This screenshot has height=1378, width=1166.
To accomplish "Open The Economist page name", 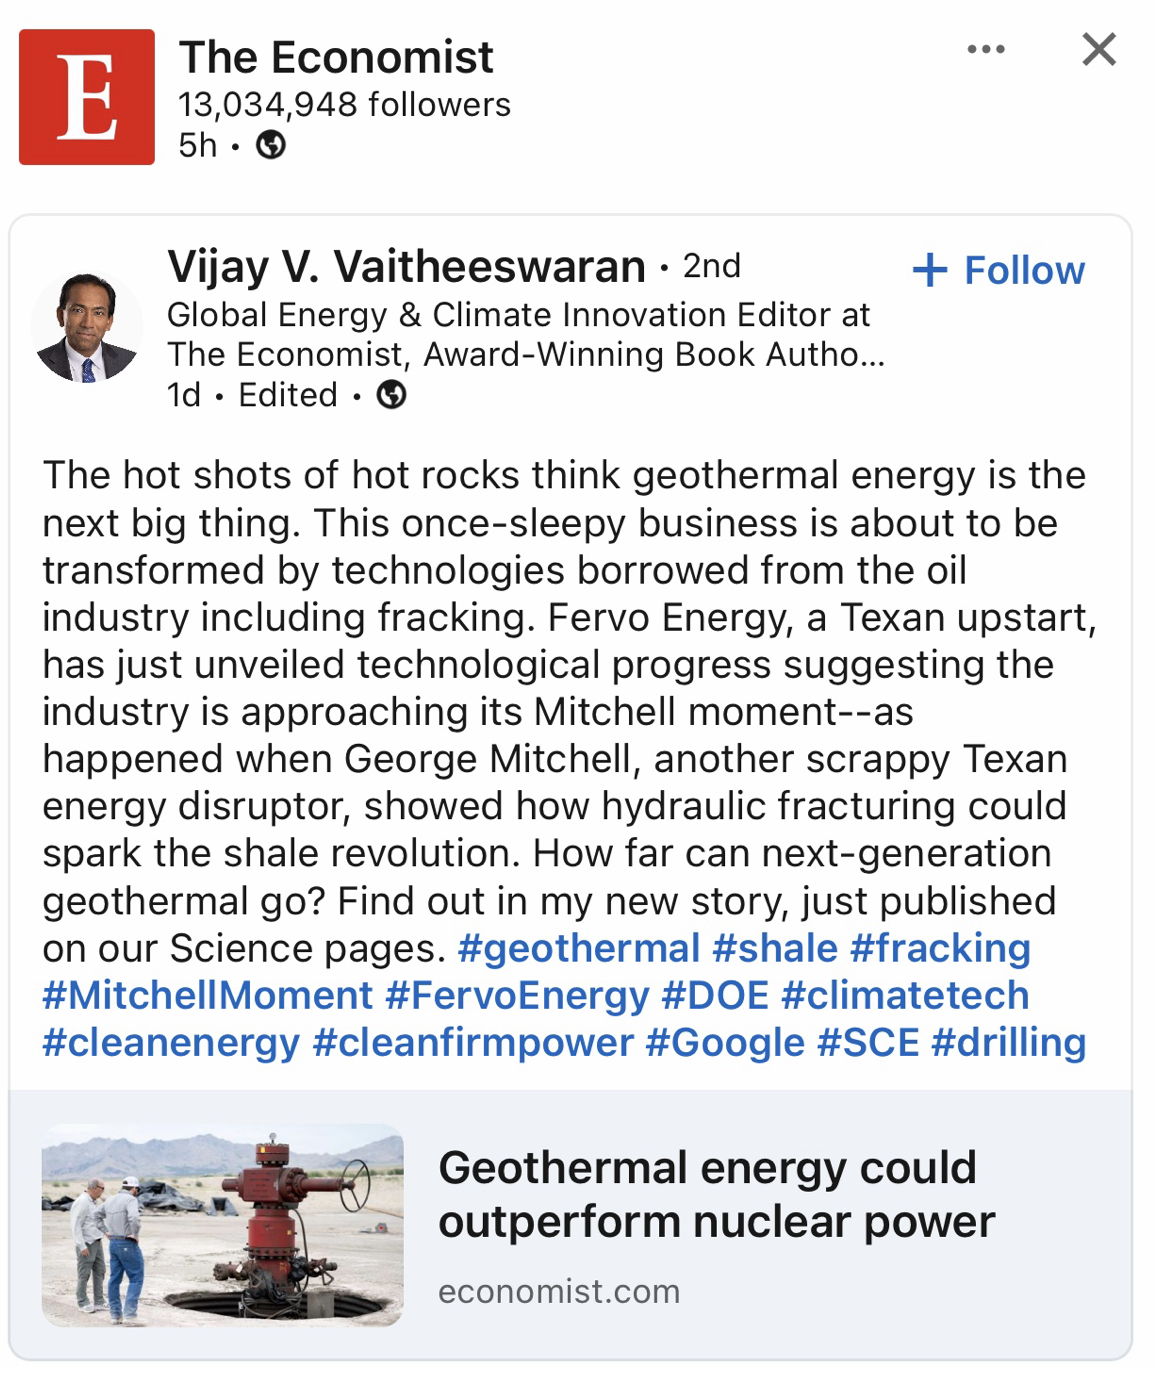I will (x=336, y=57).
